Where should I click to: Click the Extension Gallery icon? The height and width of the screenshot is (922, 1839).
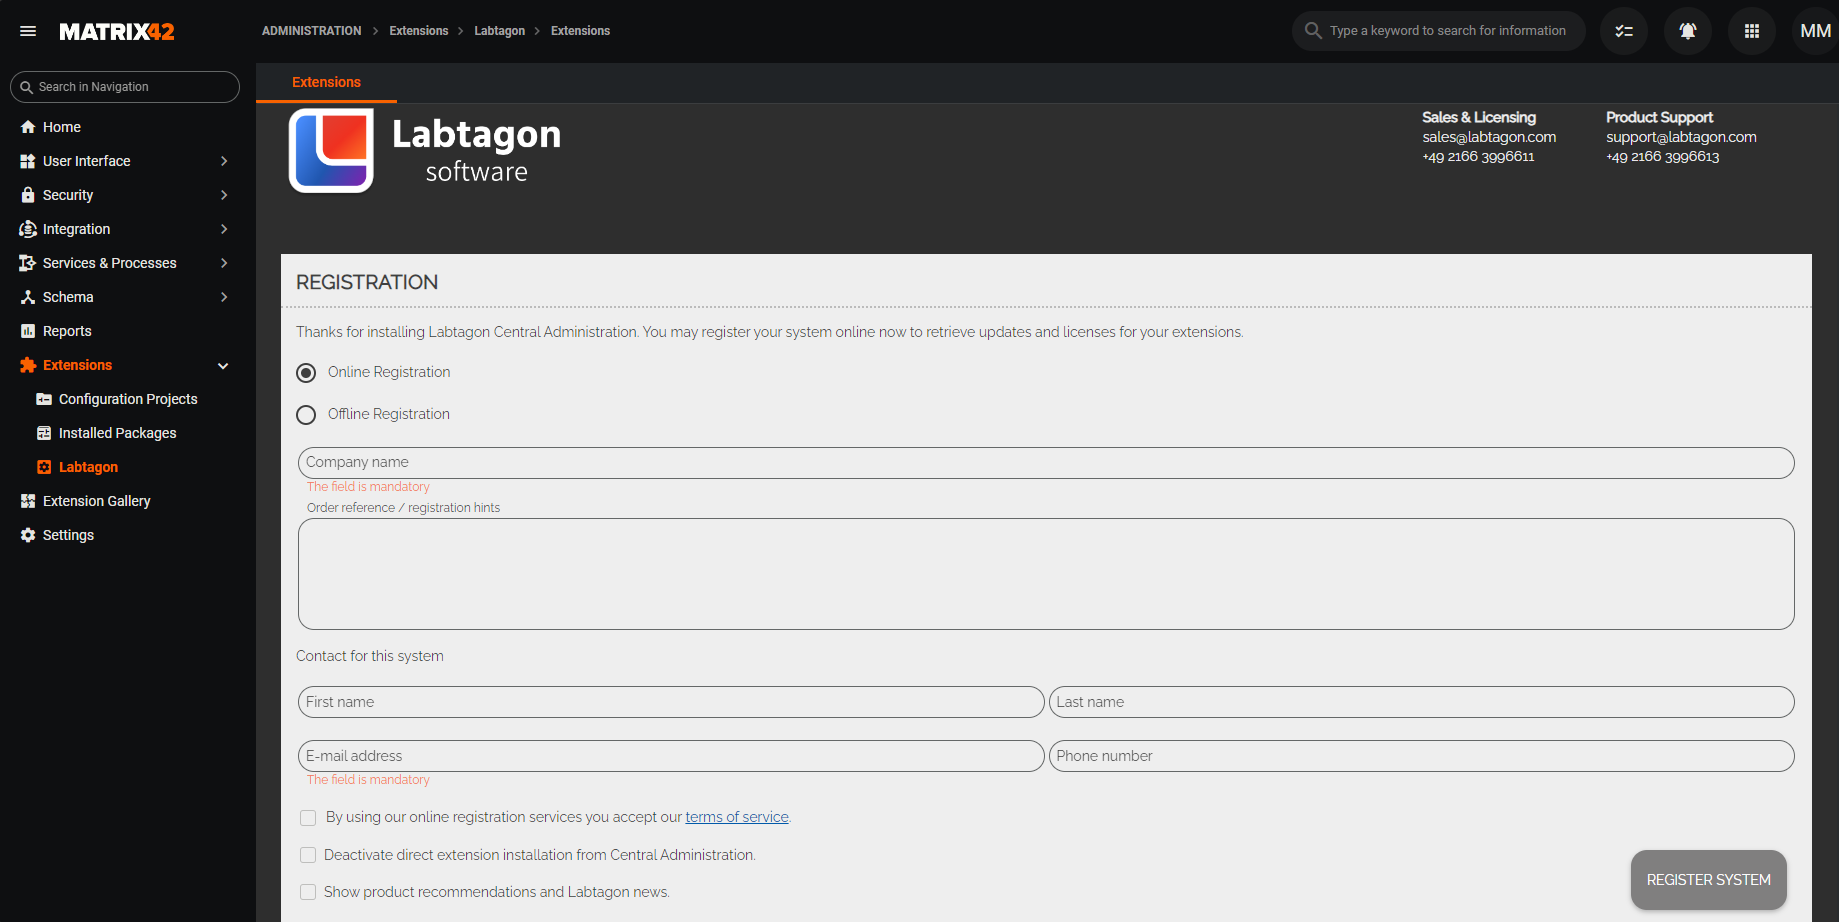(28, 501)
